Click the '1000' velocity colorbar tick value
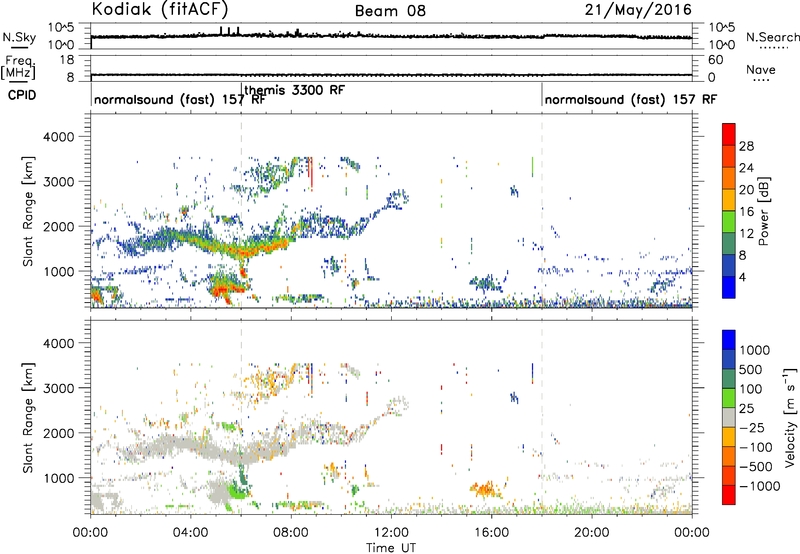Image resolution: width=800 pixels, height=554 pixels. coord(755,350)
